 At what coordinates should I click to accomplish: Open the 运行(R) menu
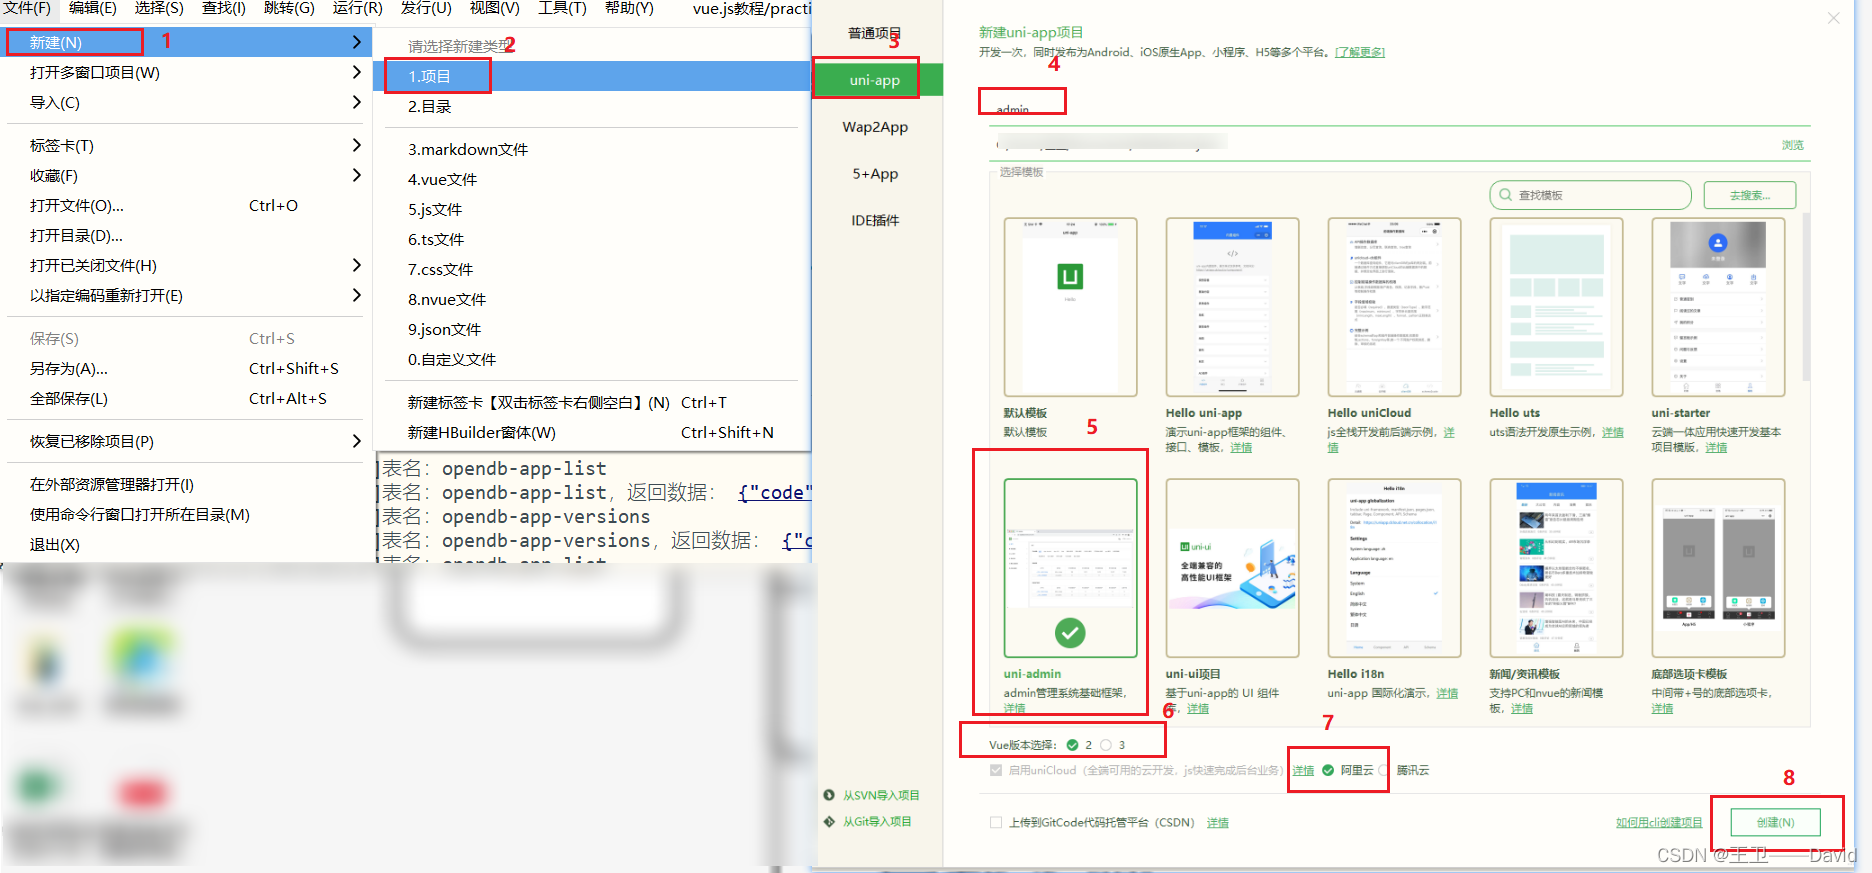pyautogui.click(x=357, y=8)
